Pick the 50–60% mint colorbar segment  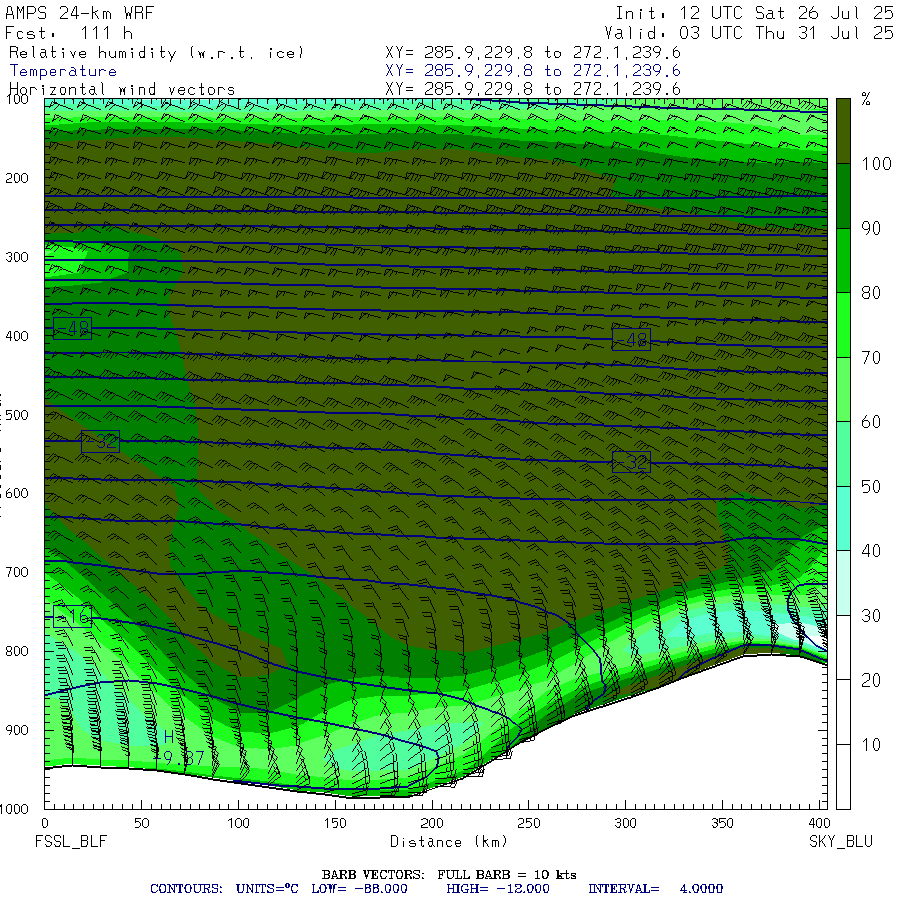click(x=843, y=454)
